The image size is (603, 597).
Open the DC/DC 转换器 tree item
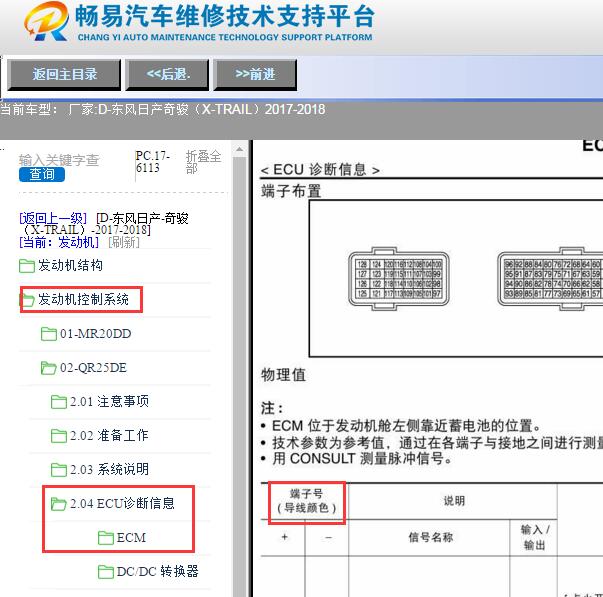[158, 571]
